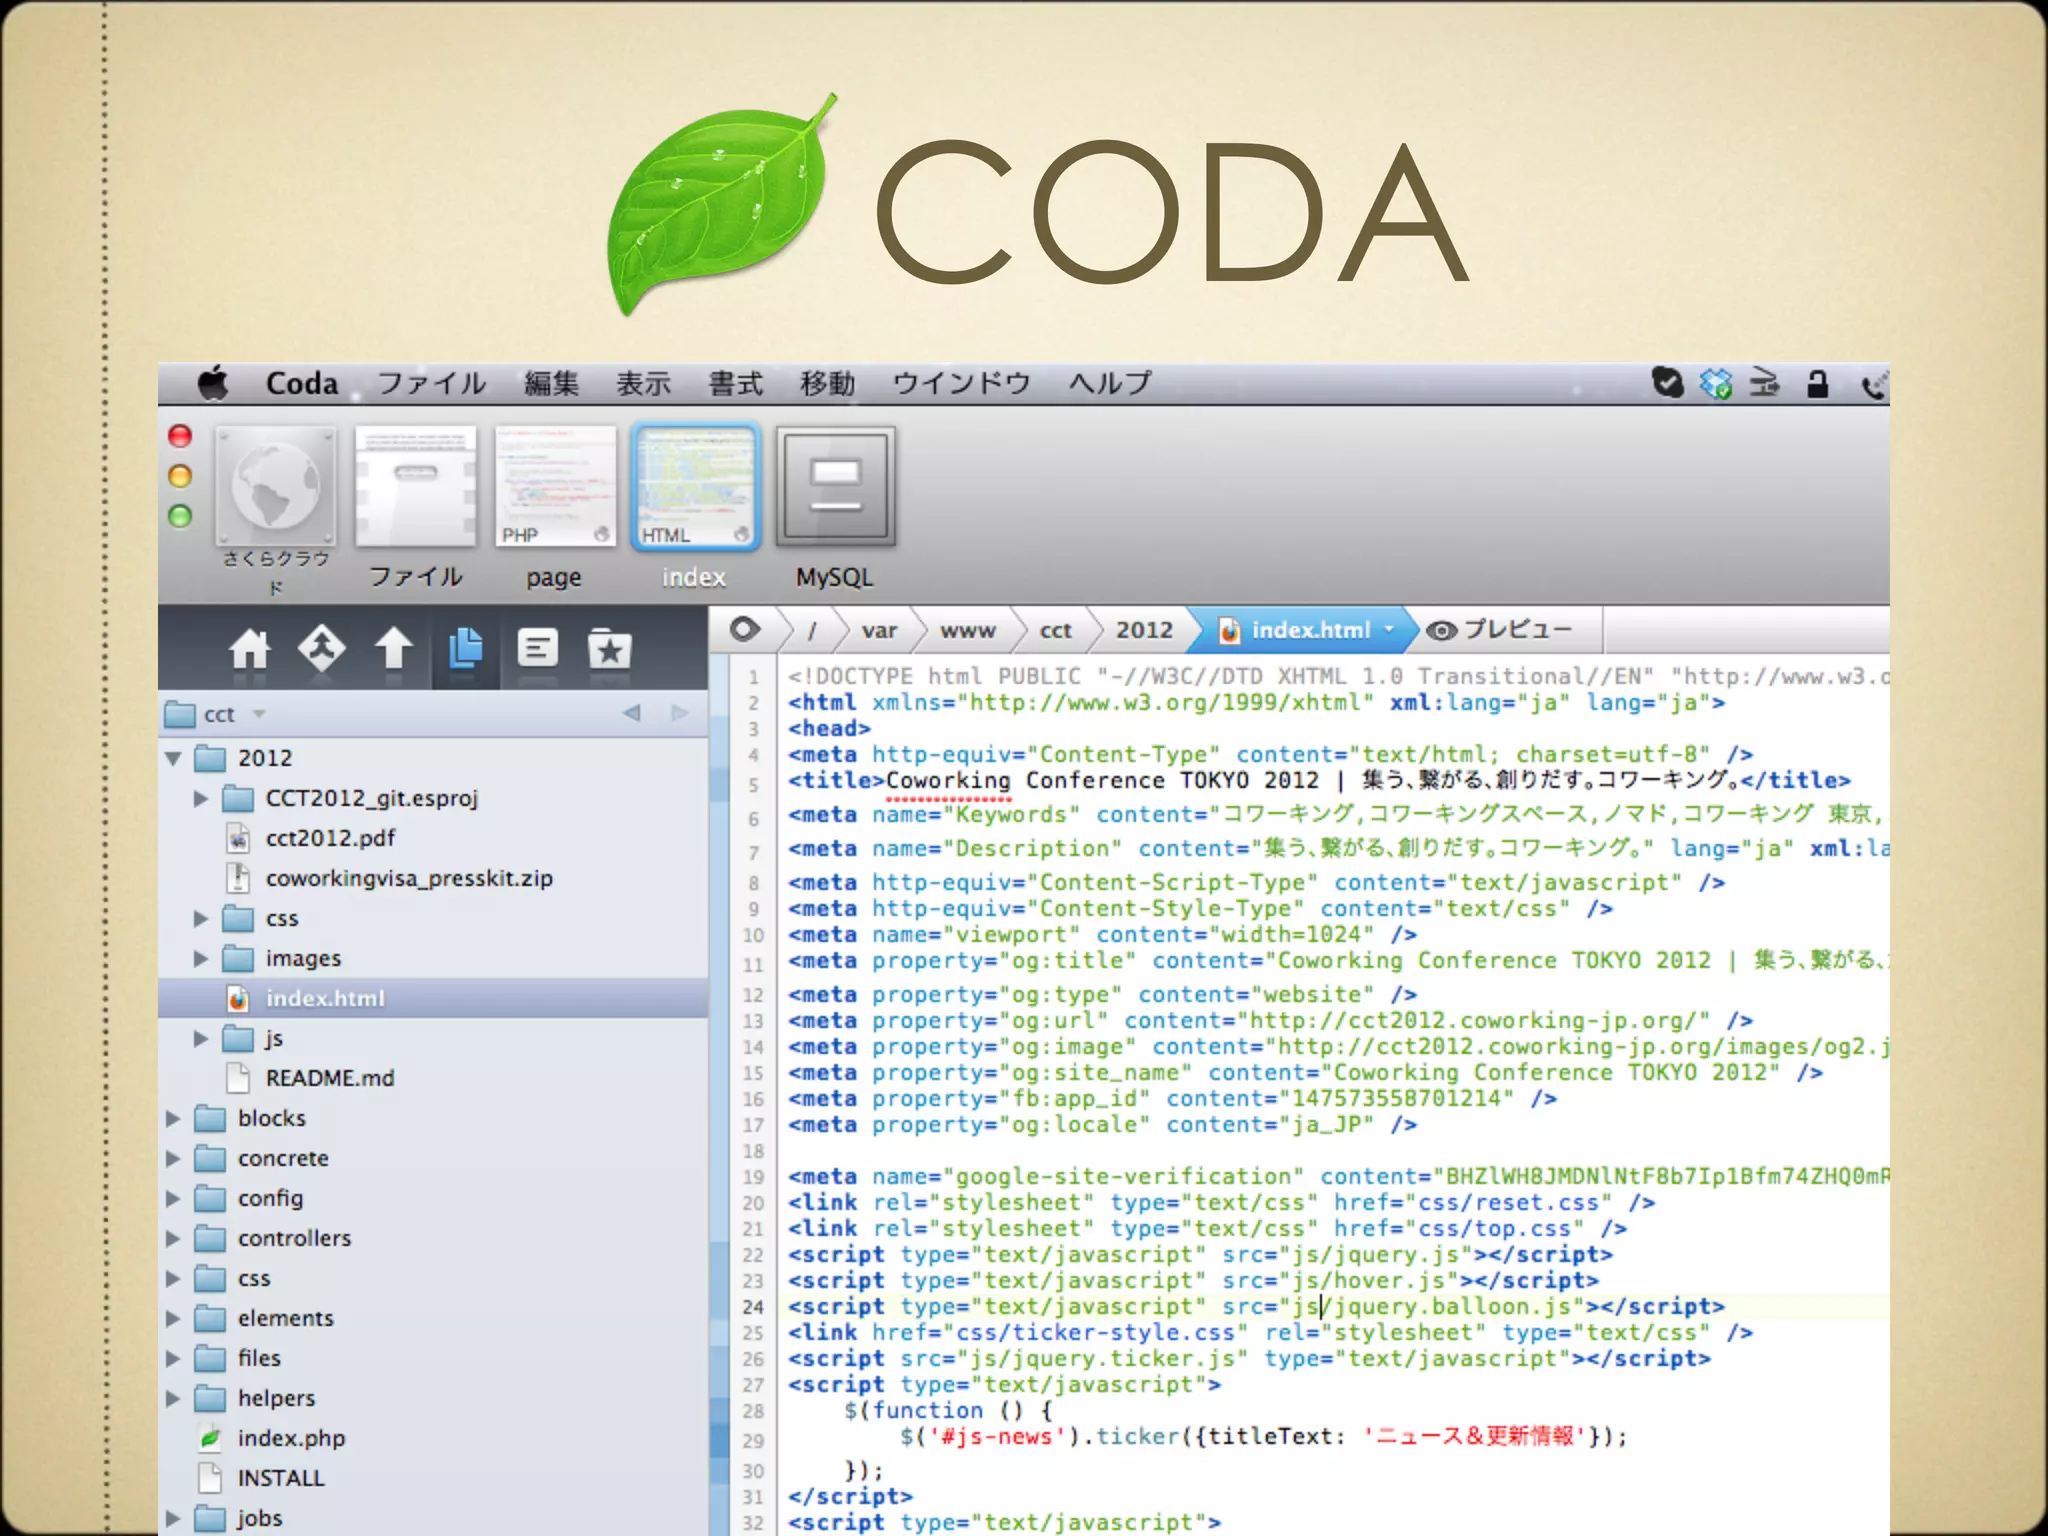Viewport: 2048px width, 1536px height.
Task: Click the Firefox icon beside index.html in path
Action: click(1230, 631)
